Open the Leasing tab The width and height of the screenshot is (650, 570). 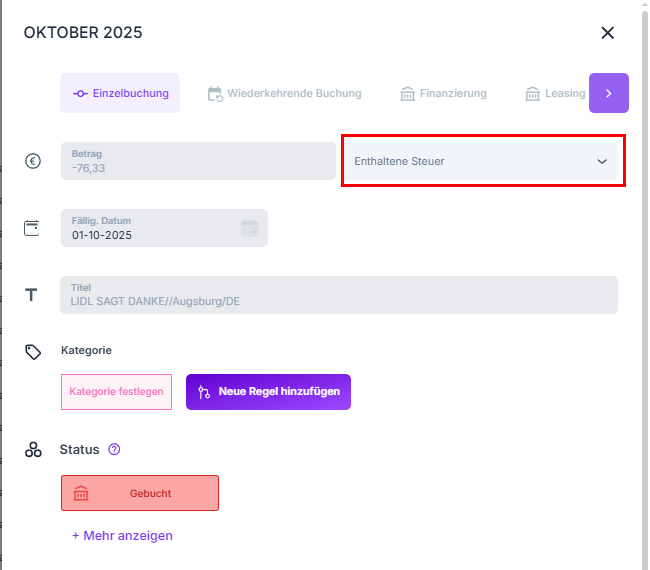click(555, 94)
